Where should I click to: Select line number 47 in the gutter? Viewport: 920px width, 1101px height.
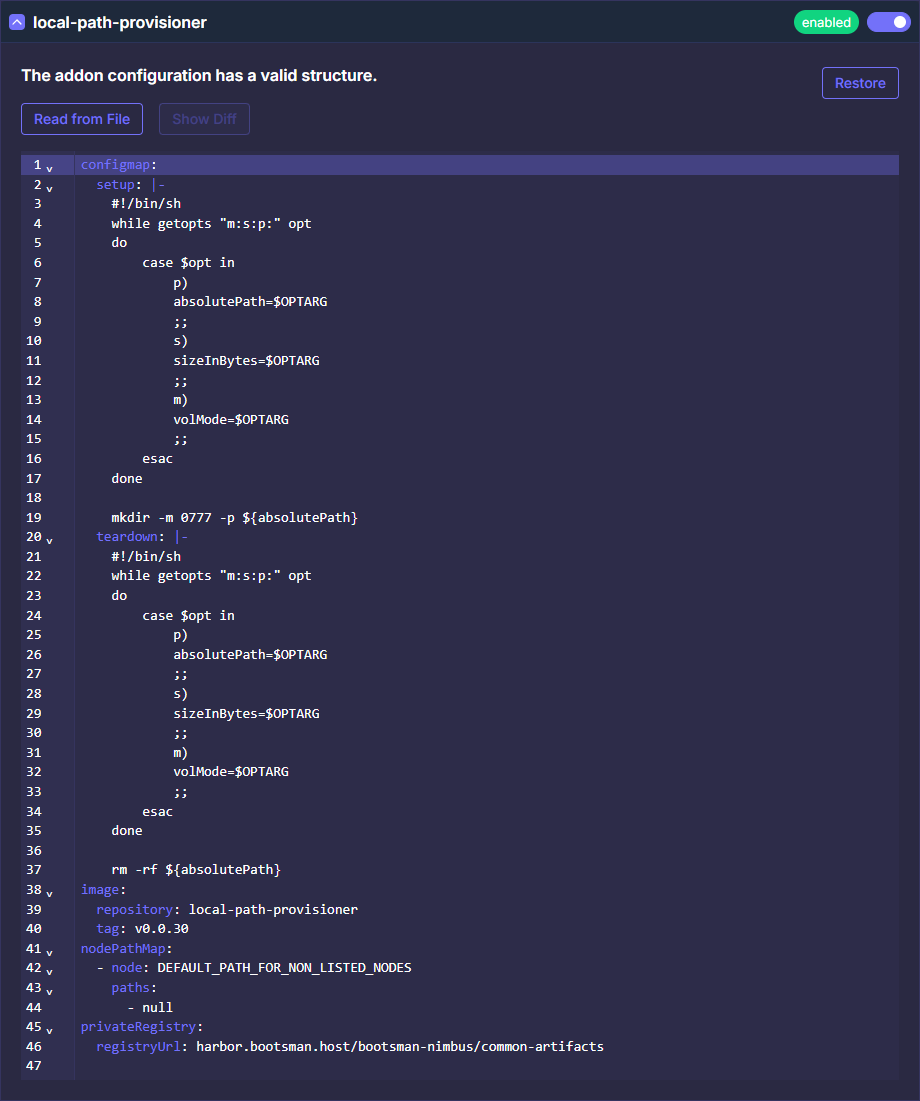[34, 1066]
